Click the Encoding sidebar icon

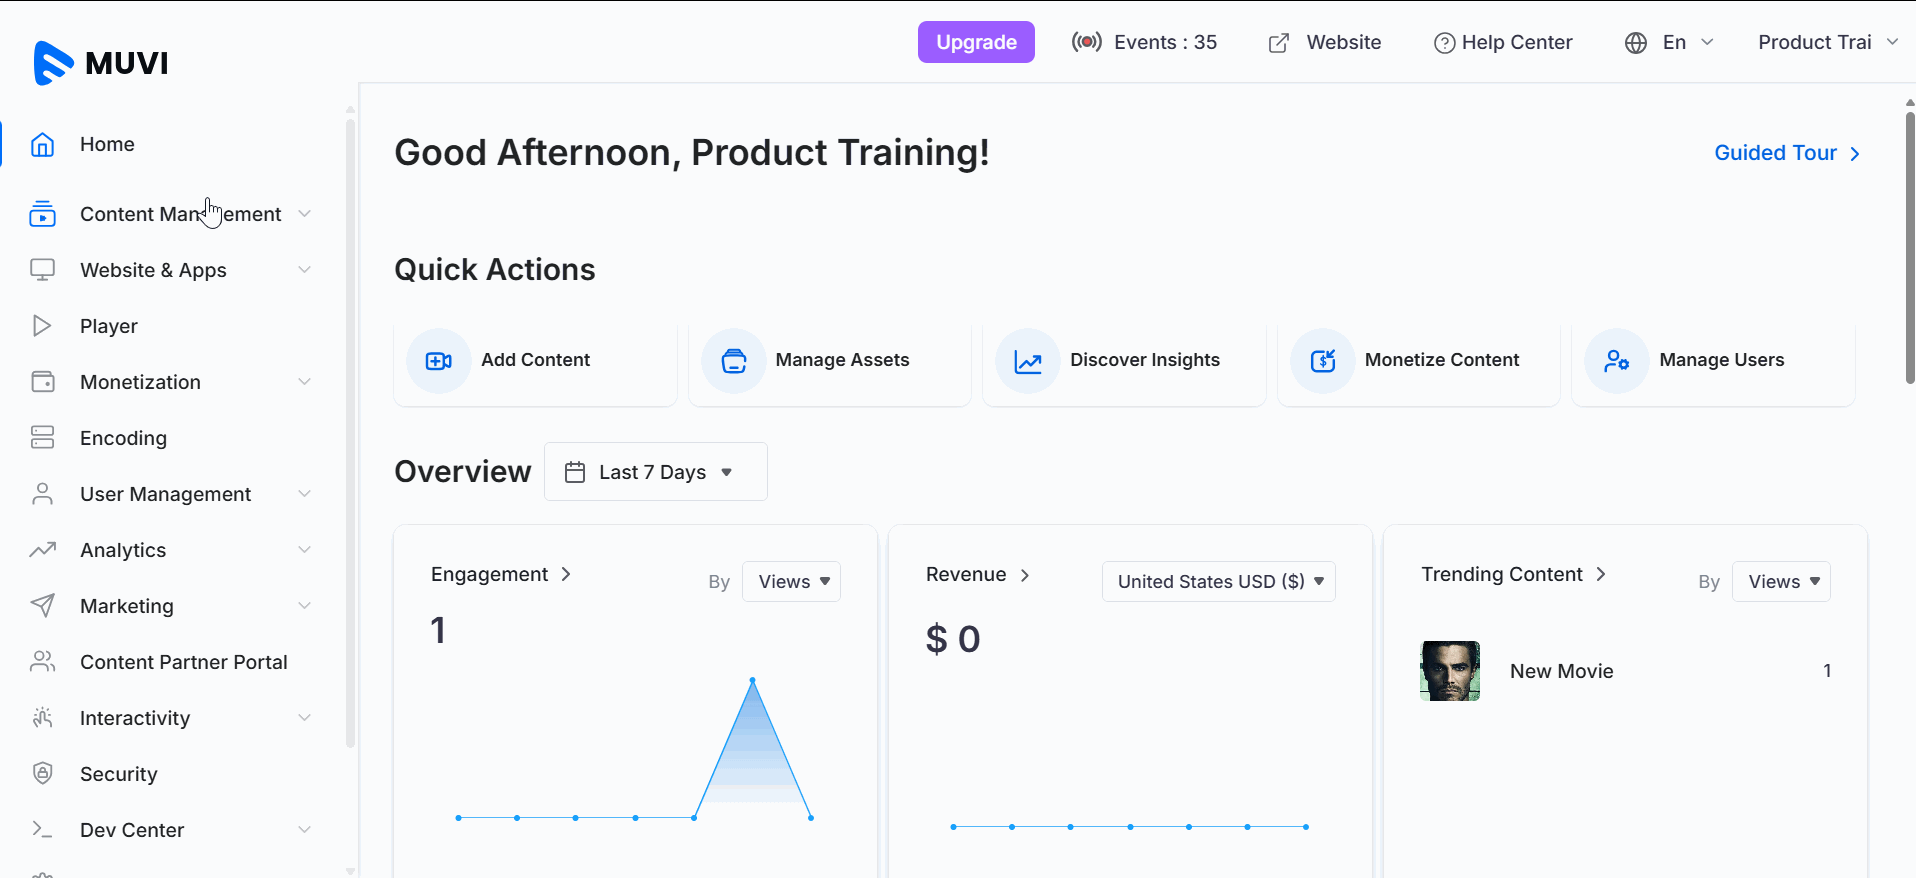click(42, 438)
